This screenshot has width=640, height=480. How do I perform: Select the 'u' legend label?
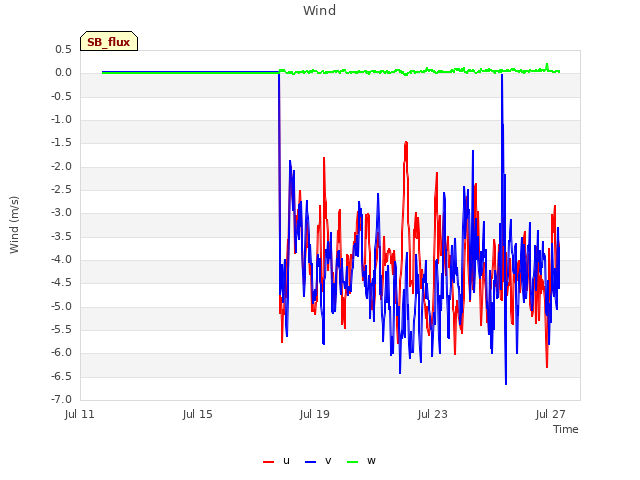(286, 461)
